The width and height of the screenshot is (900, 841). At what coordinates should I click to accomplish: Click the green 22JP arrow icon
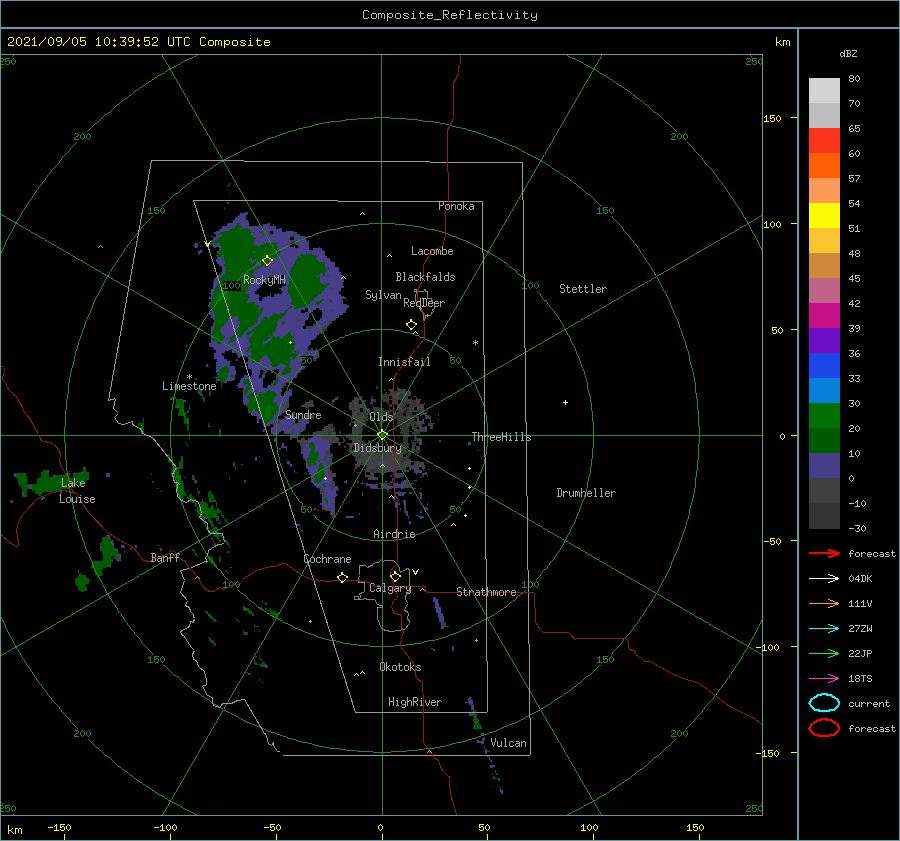(824, 653)
